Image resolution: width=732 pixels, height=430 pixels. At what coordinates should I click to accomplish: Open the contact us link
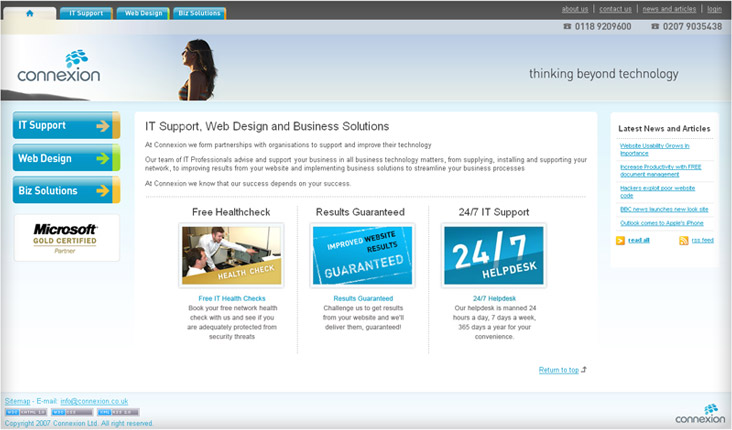[x=615, y=9]
